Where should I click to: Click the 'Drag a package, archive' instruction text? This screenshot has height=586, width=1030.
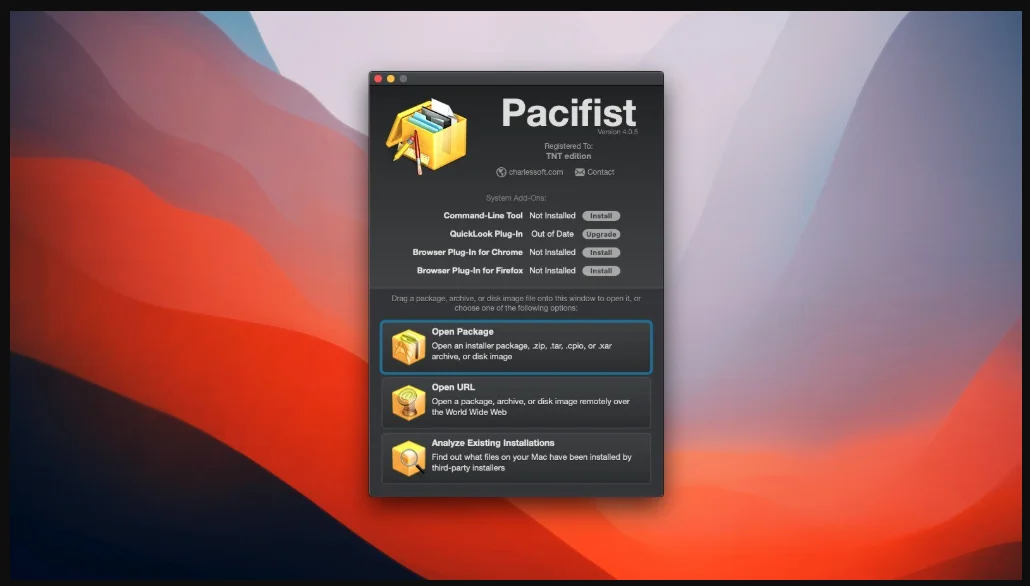pyautogui.click(x=516, y=303)
